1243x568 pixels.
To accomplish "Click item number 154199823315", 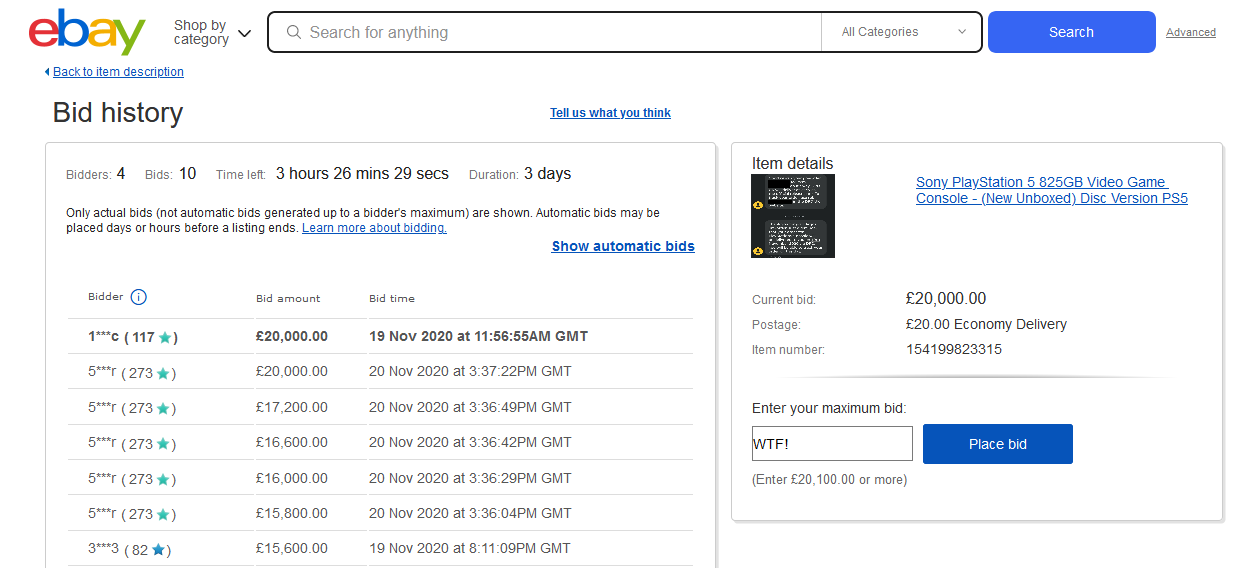I will 954,349.
